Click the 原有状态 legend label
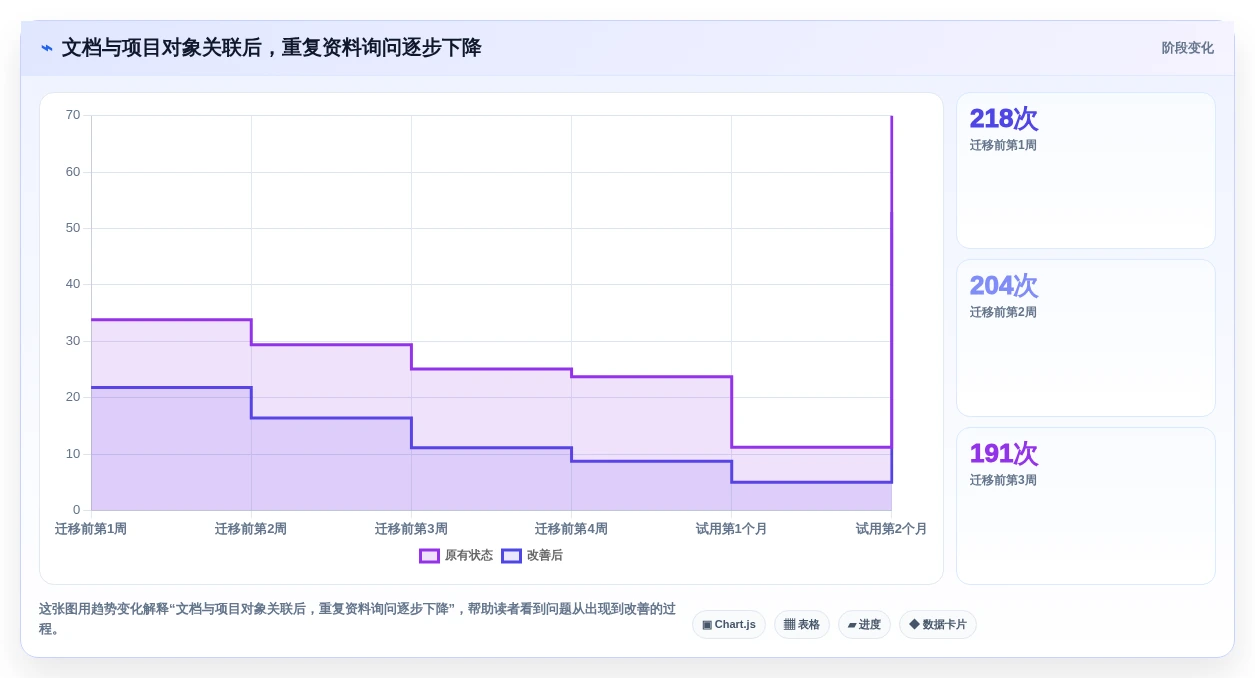 tap(469, 556)
